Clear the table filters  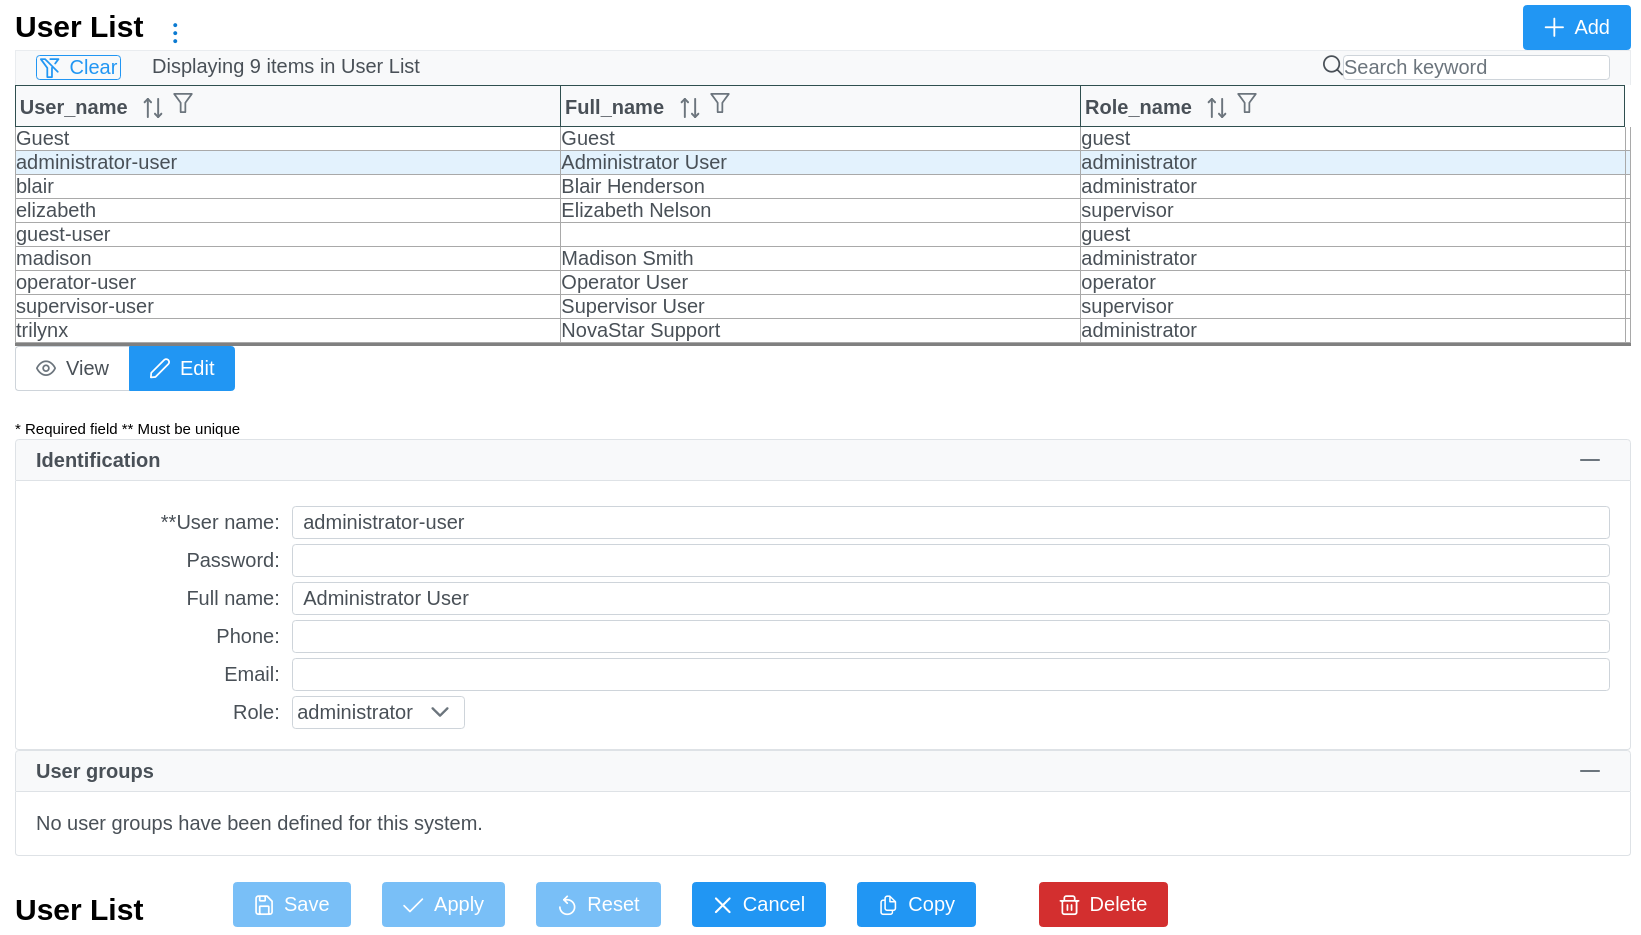point(78,67)
